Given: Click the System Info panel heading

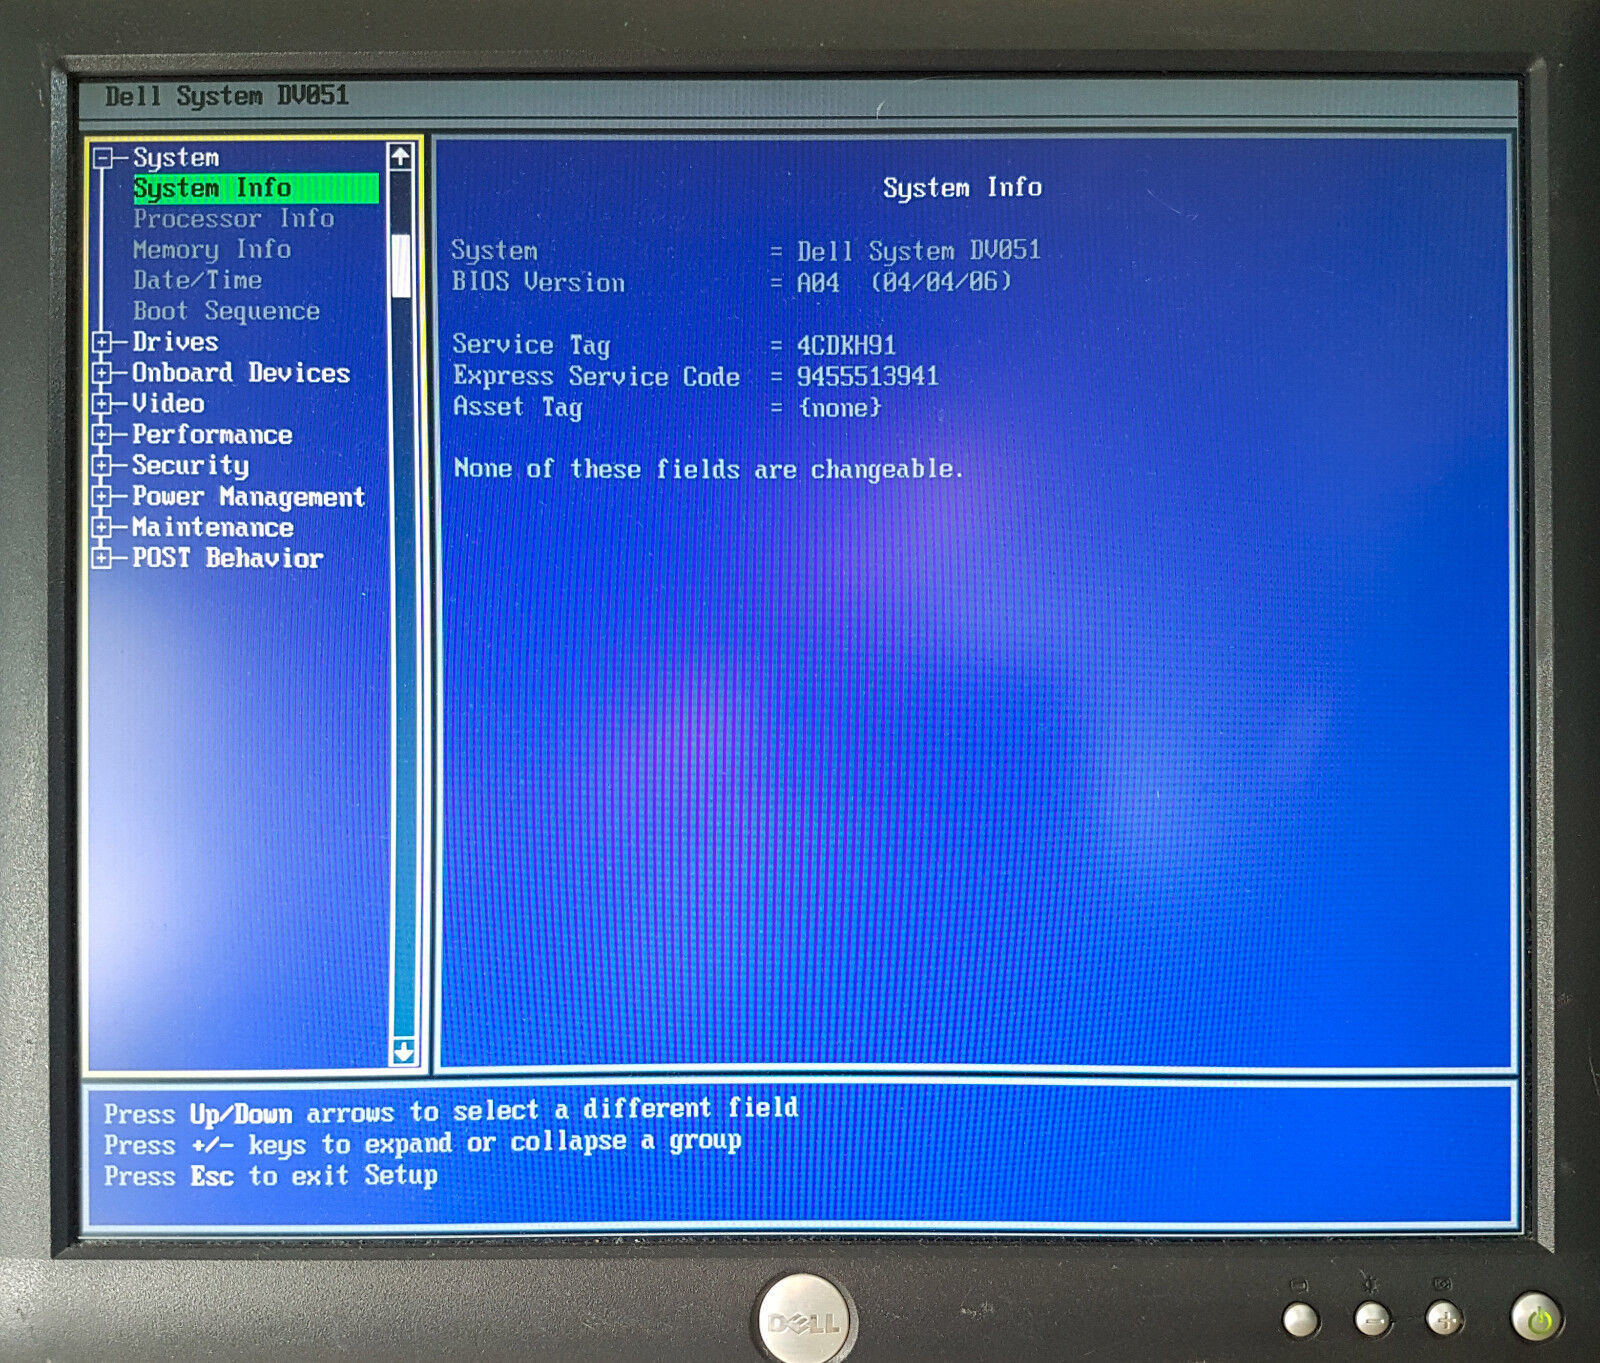Looking at the screenshot, I should click(962, 188).
